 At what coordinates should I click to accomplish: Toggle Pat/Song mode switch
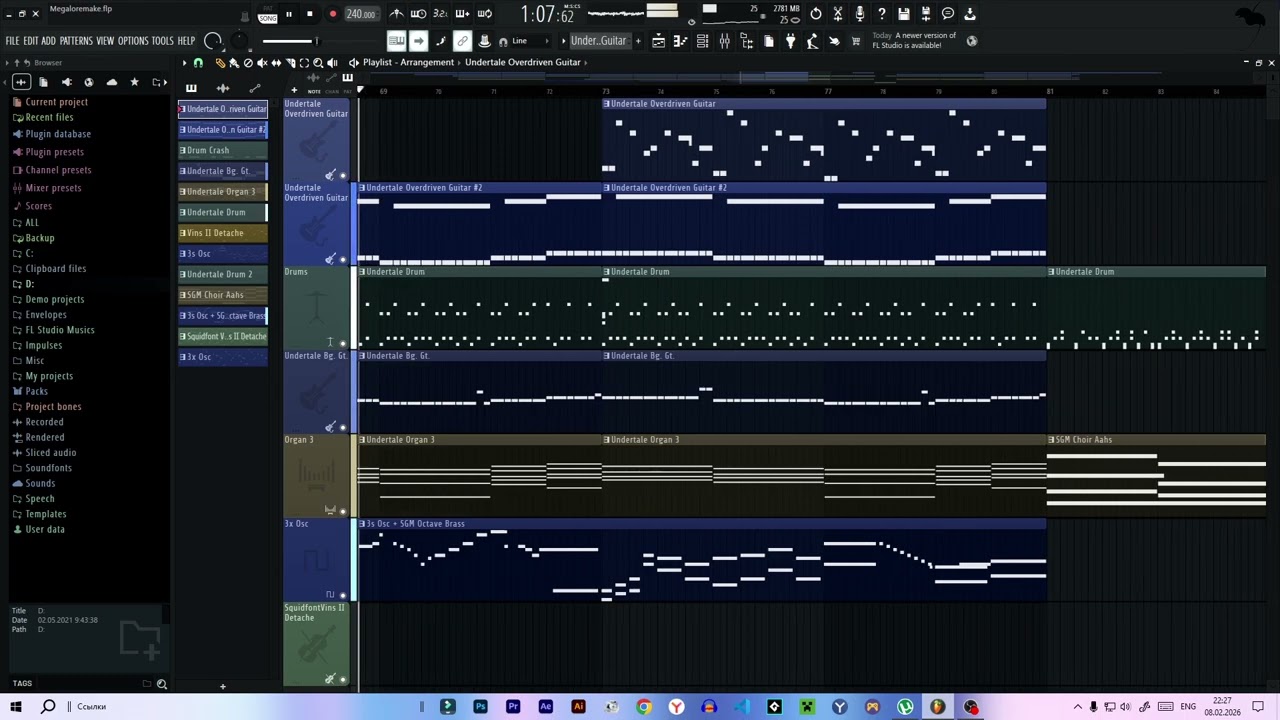(x=268, y=14)
